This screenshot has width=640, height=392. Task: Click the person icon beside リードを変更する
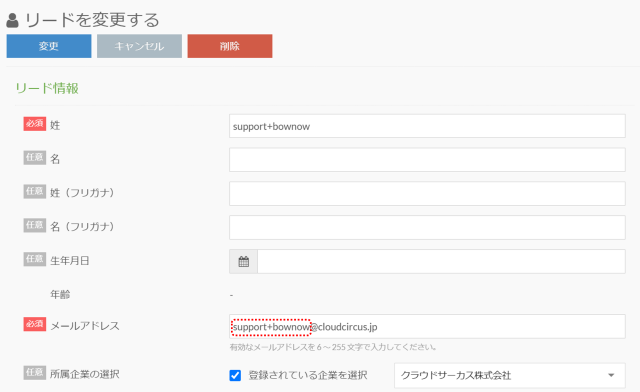[13, 20]
